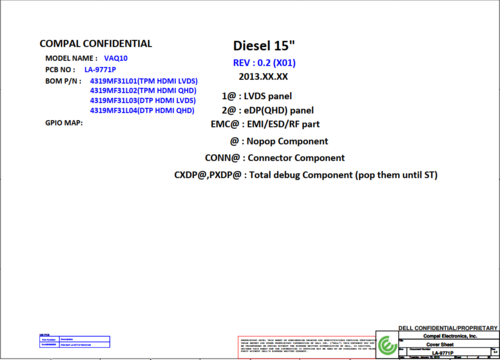The image size is (500, 360).
Task: Select the LA-9771P PCB number link
Action: point(100,70)
